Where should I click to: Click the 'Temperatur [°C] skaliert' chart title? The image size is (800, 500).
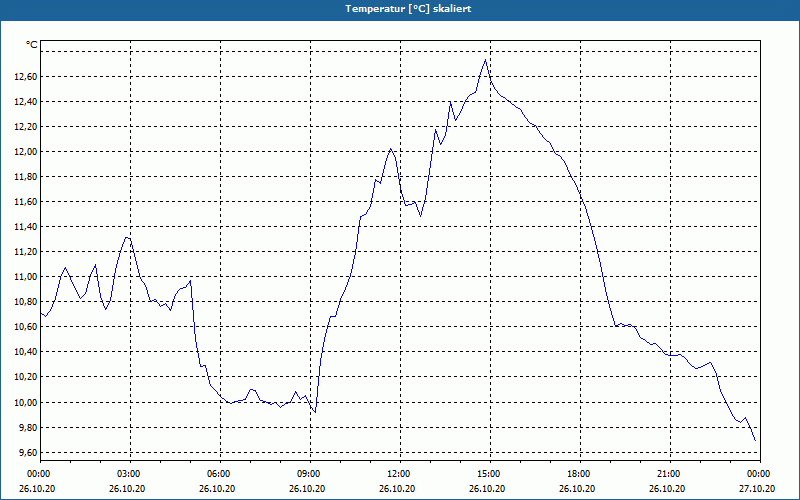tap(408, 9)
